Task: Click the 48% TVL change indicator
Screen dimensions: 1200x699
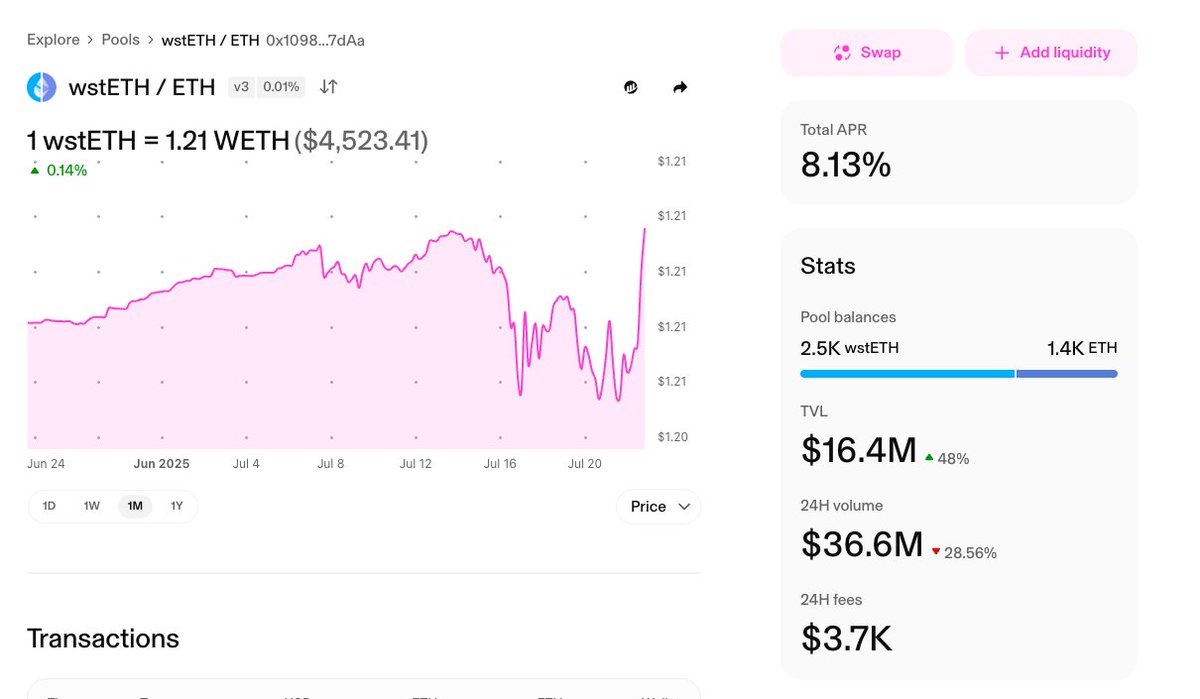Action: (947, 459)
